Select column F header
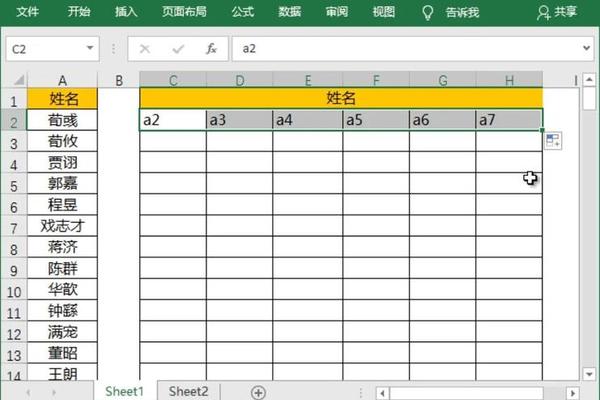Image resolution: width=600 pixels, height=400 pixels. pyautogui.click(x=376, y=80)
